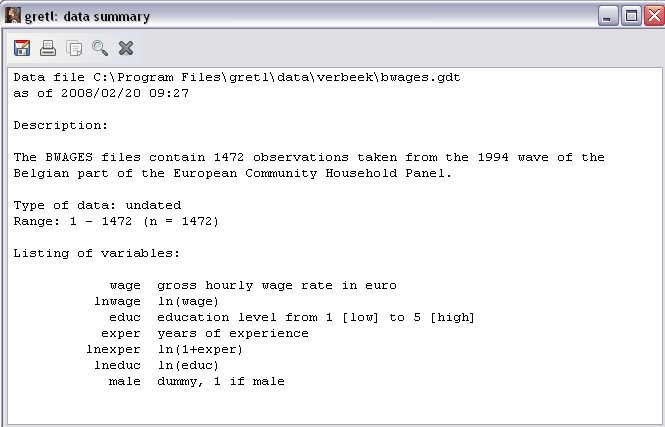665x427 pixels.
Task: Click the window title 'gretl: data summary'
Action: 87,17
